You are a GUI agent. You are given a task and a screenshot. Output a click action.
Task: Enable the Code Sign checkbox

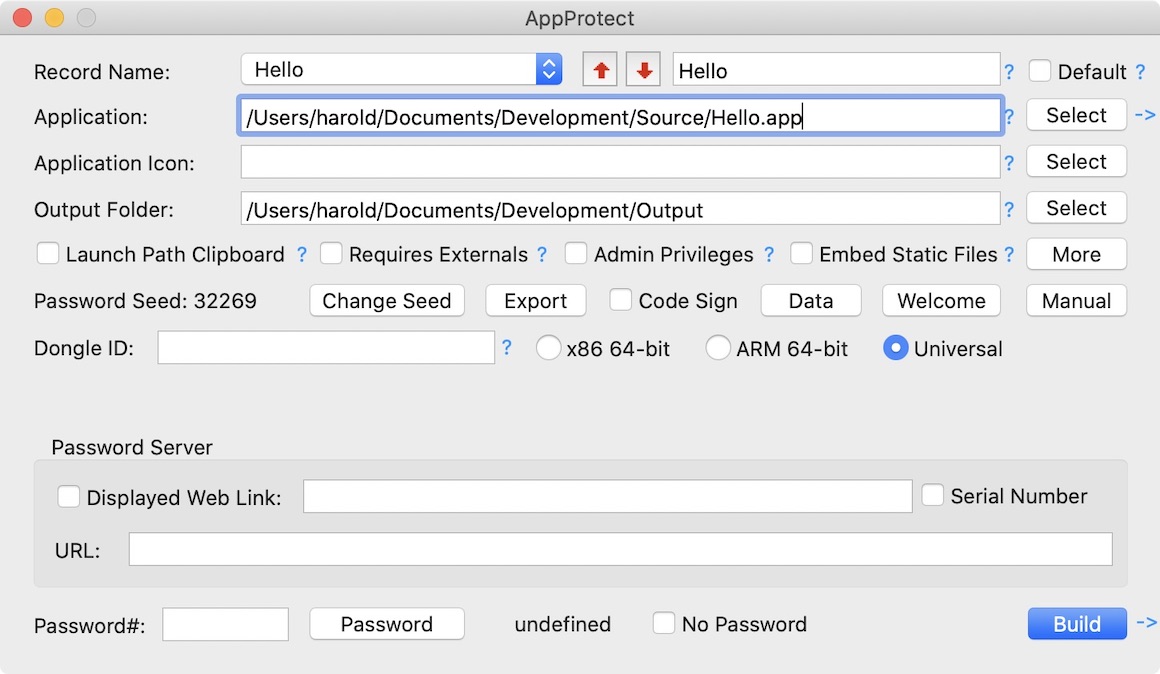click(x=621, y=300)
